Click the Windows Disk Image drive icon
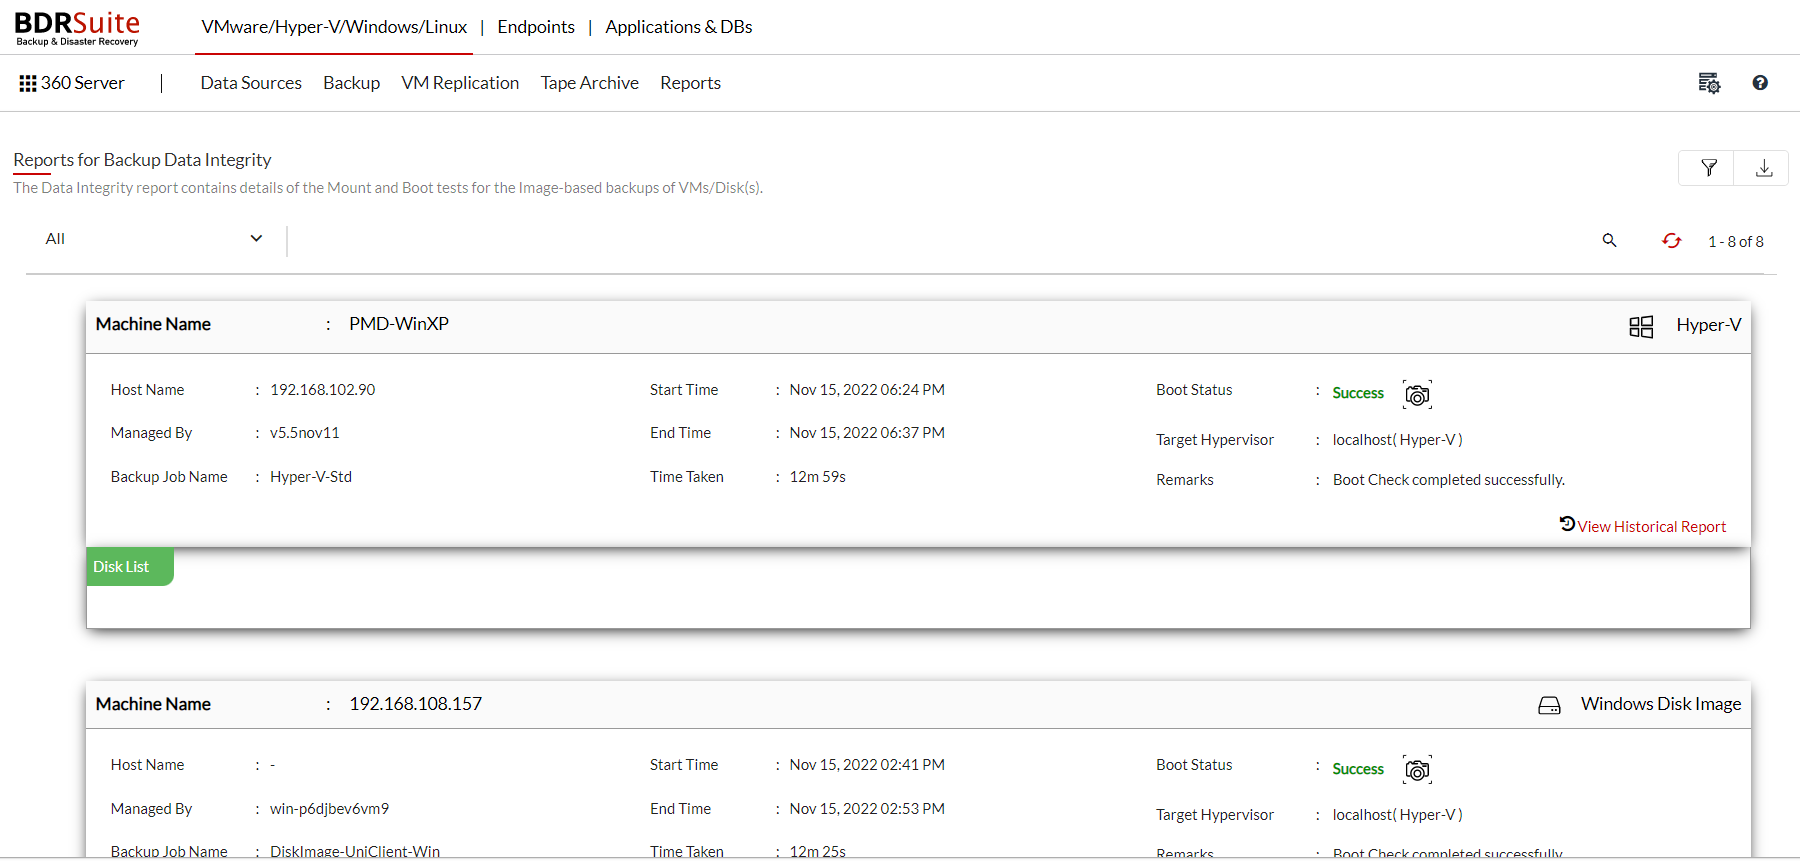1800x861 pixels. [1549, 705]
